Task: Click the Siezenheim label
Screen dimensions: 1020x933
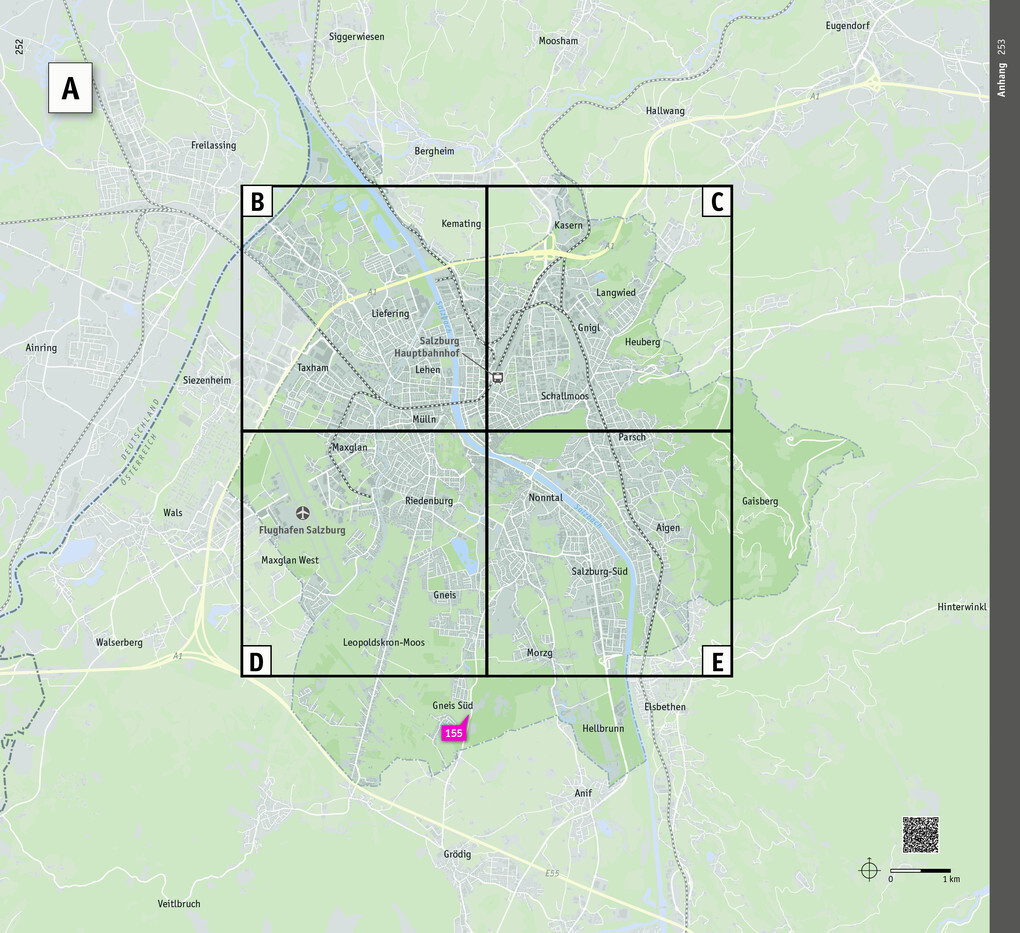Action: coord(206,380)
